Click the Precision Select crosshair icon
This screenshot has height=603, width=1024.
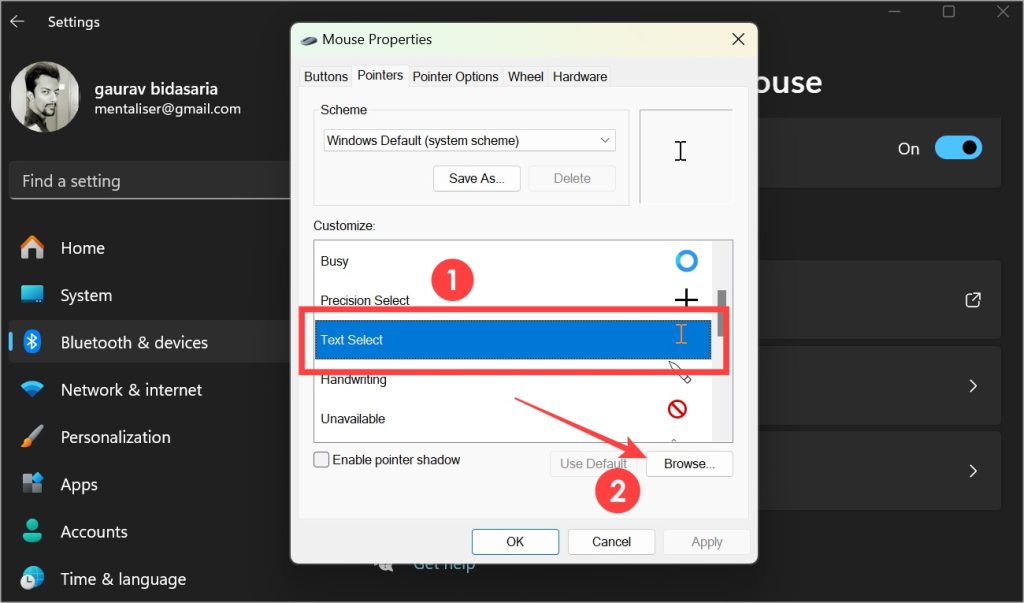tap(686, 299)
